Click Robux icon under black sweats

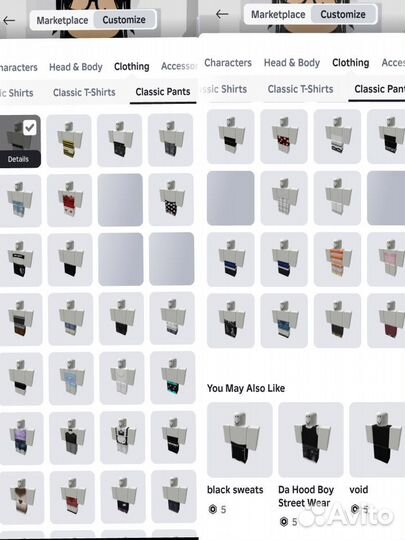[213, 509]
